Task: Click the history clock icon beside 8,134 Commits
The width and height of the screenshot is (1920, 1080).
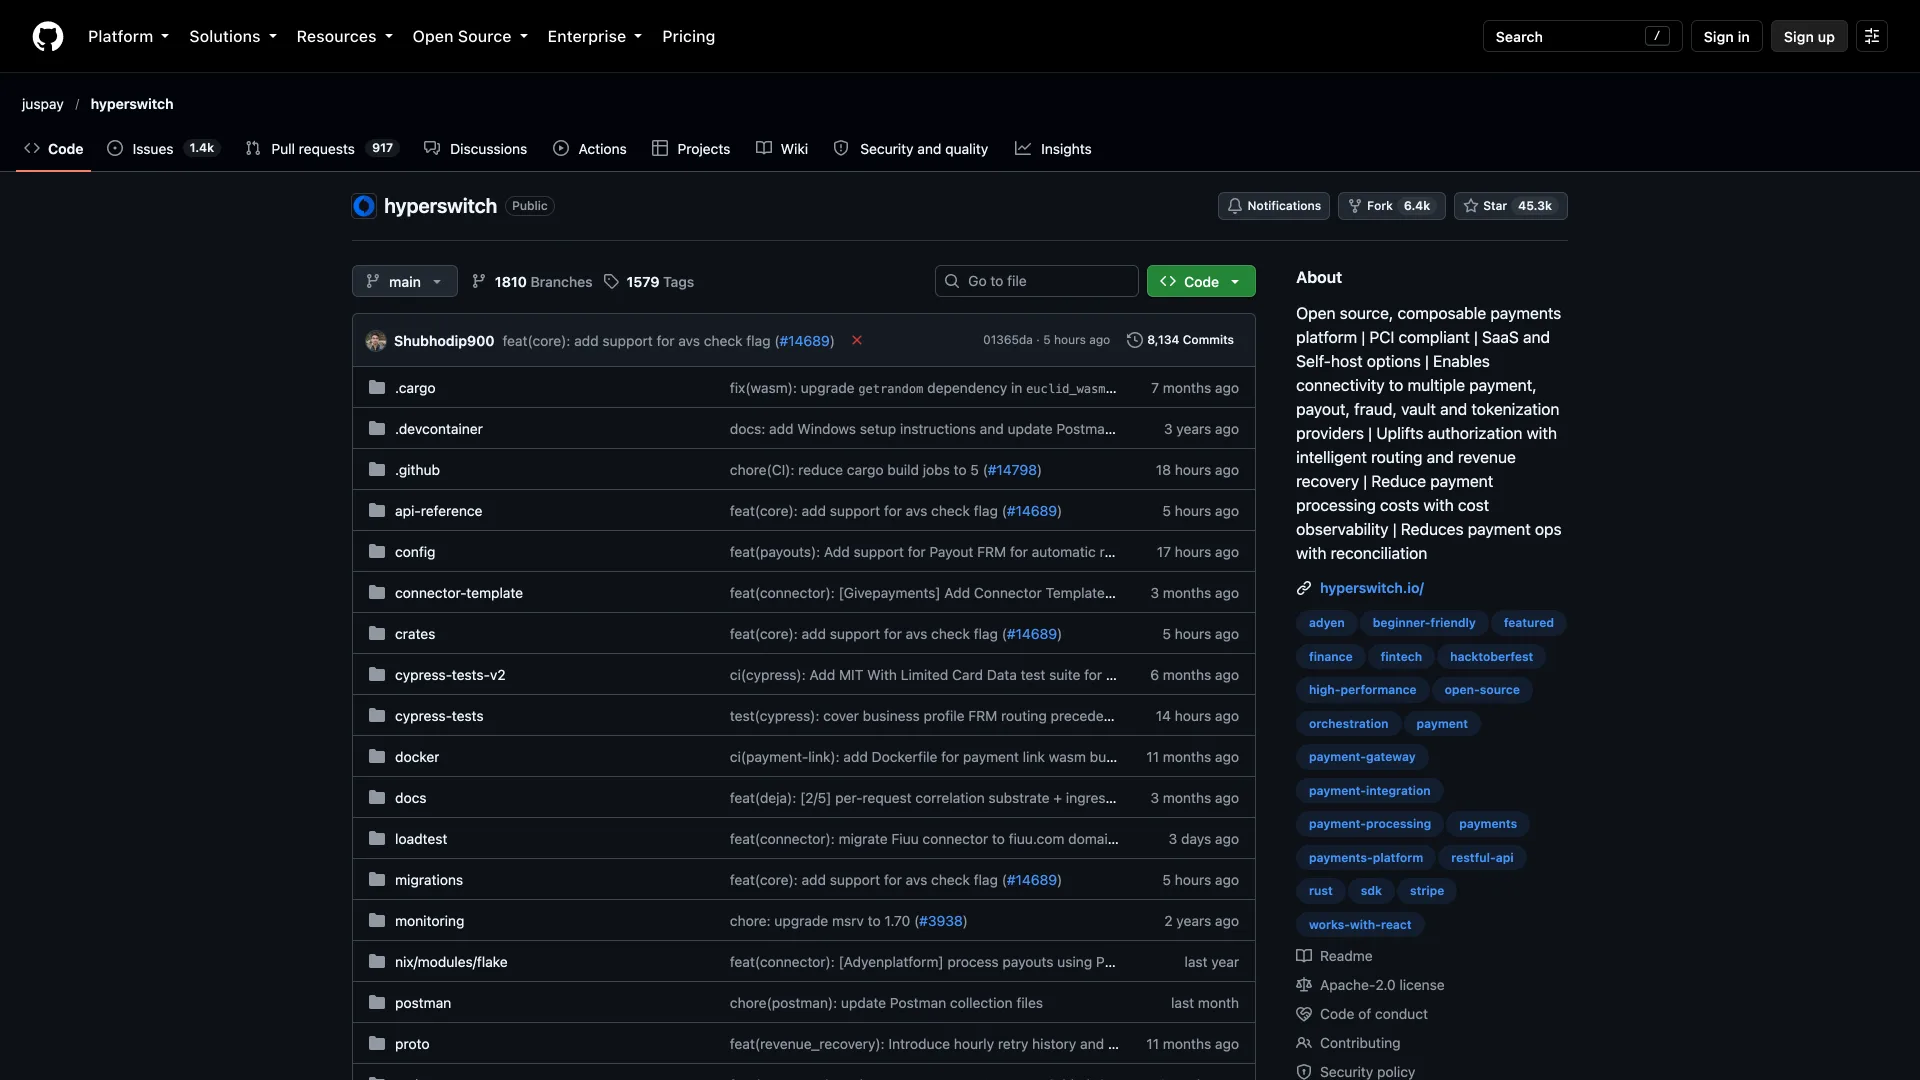Action: point(1134,340)
